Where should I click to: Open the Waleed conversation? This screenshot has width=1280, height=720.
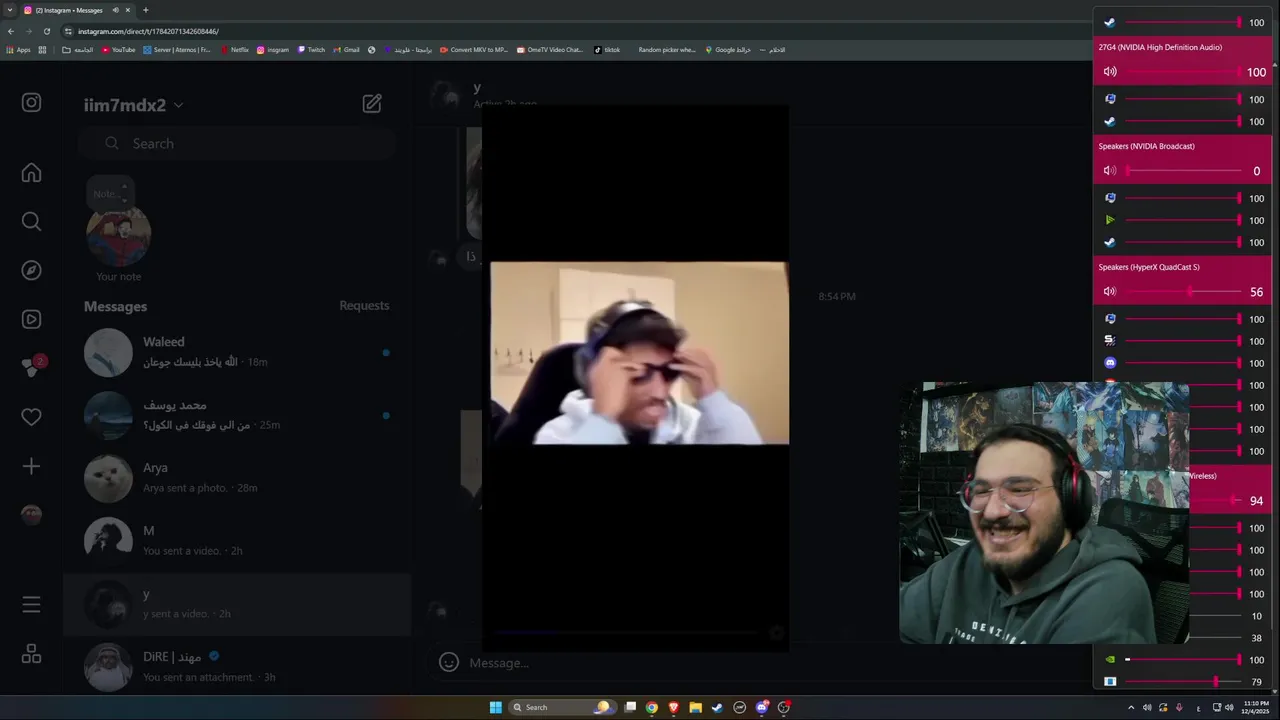pos(237,352)
